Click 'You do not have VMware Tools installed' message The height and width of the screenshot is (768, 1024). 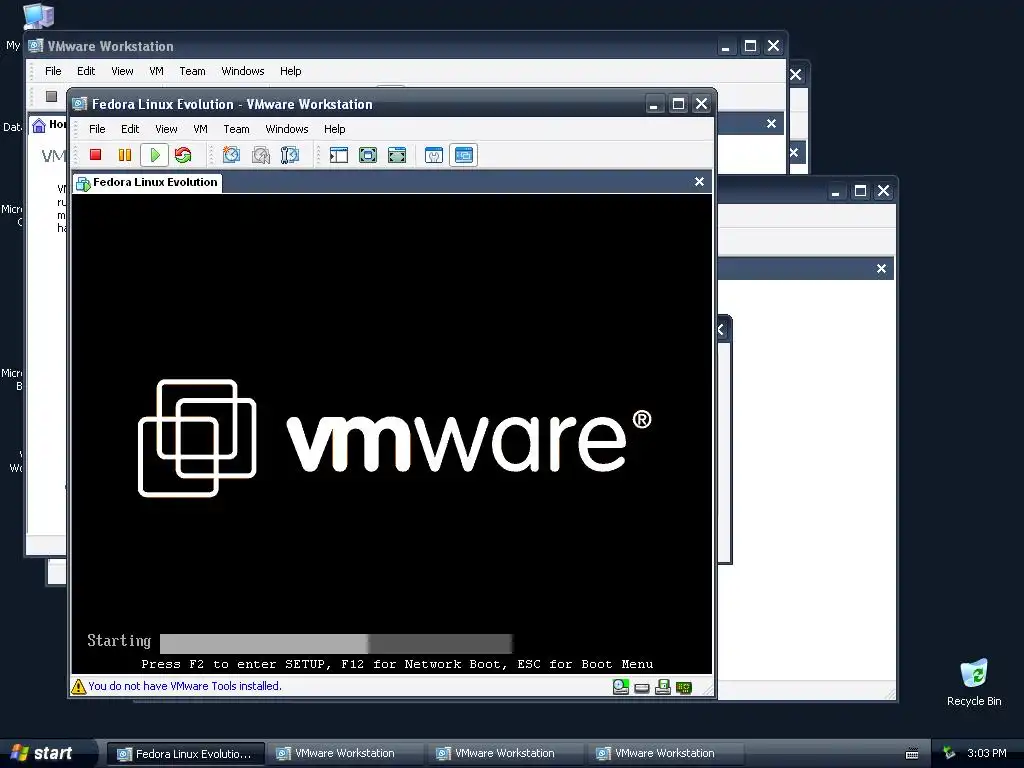coord(185,686)
